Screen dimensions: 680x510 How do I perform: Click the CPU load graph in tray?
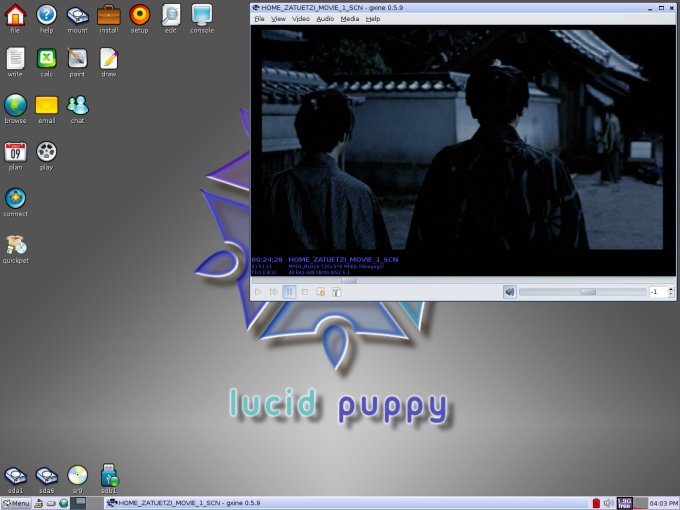click(641, 503)
